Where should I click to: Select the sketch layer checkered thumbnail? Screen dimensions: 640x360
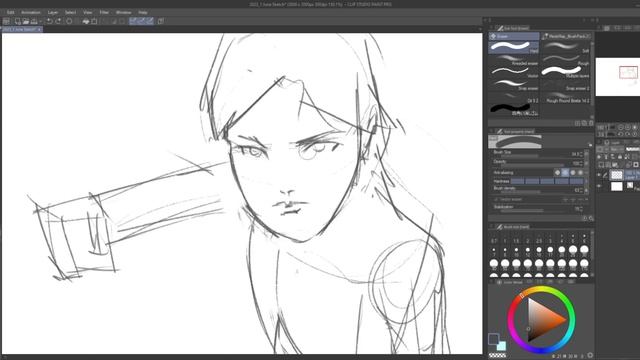[x=617, y=175]
